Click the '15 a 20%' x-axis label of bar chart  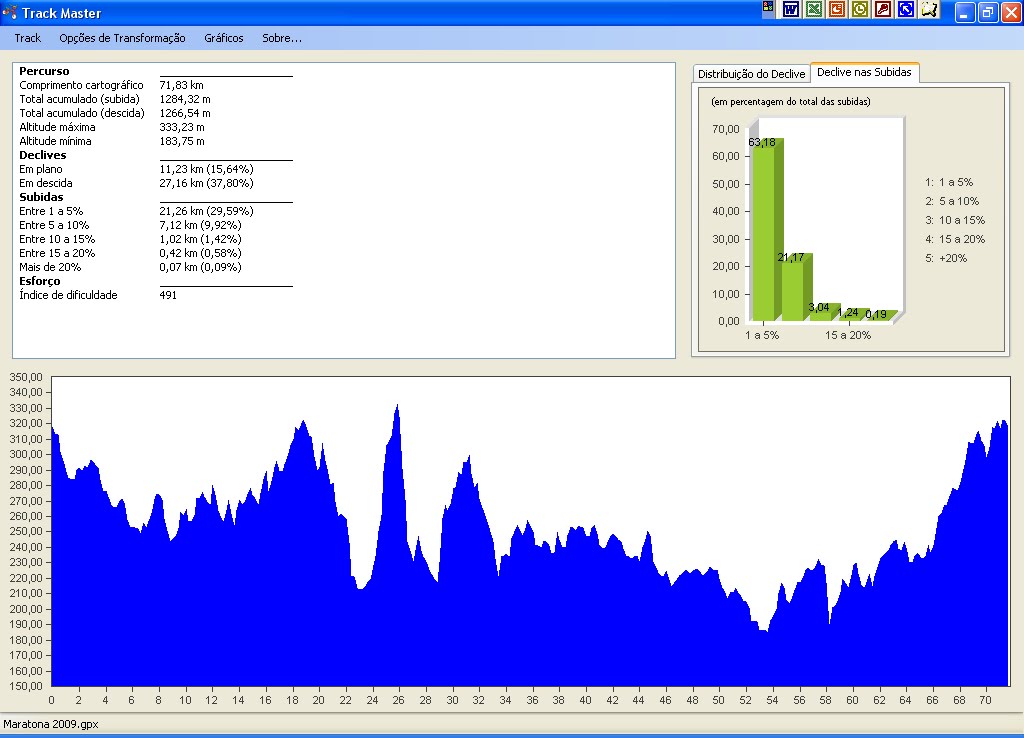(848, 335)
